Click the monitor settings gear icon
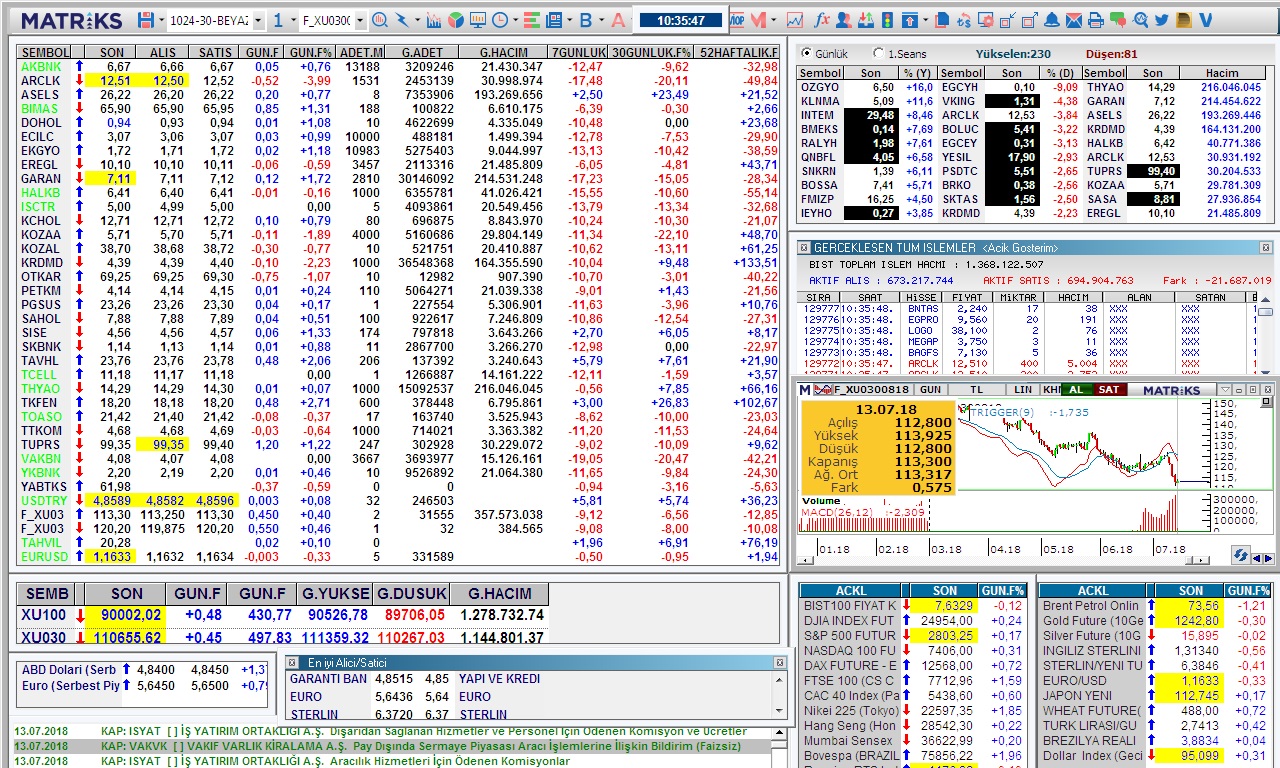The width and height of the screenshot is (1280, 768). [x=986, y=20]
